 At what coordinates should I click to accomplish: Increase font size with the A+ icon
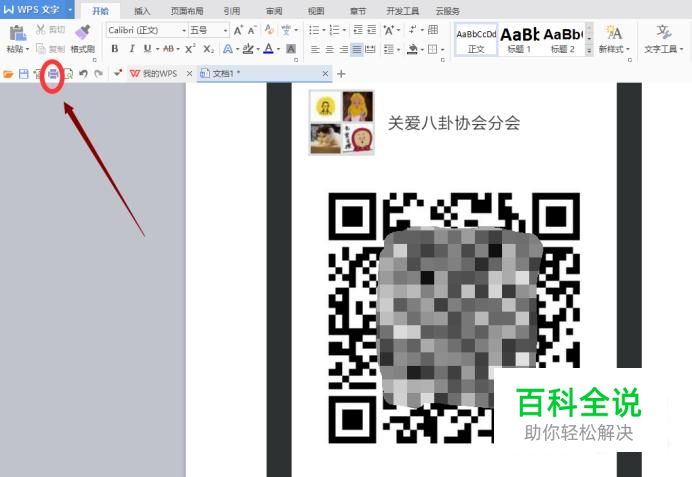(x=238, y=30)
